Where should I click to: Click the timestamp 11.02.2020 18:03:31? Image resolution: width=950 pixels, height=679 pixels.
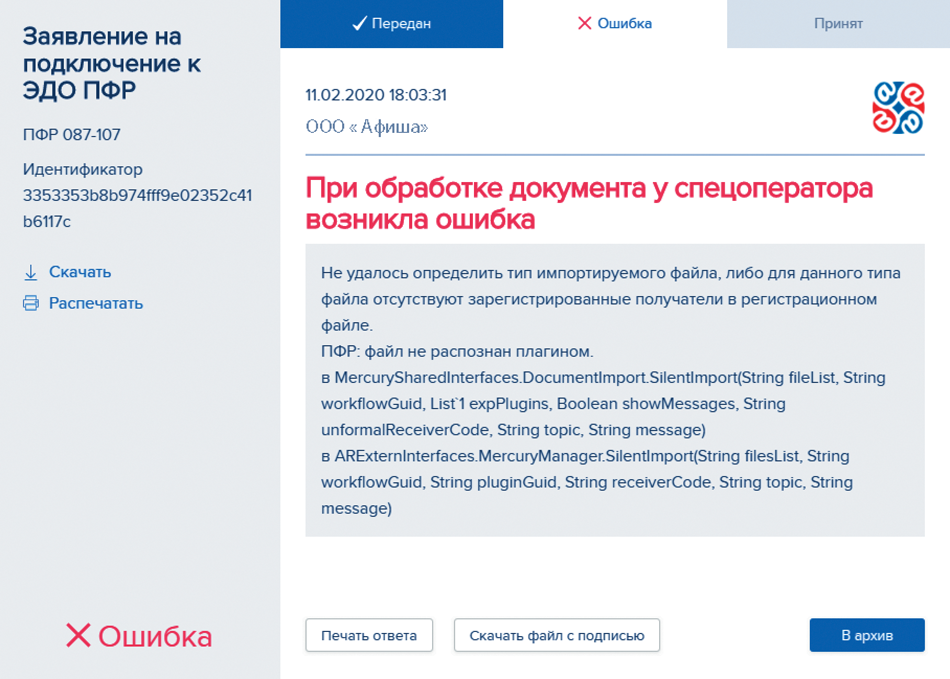point(376,96)
